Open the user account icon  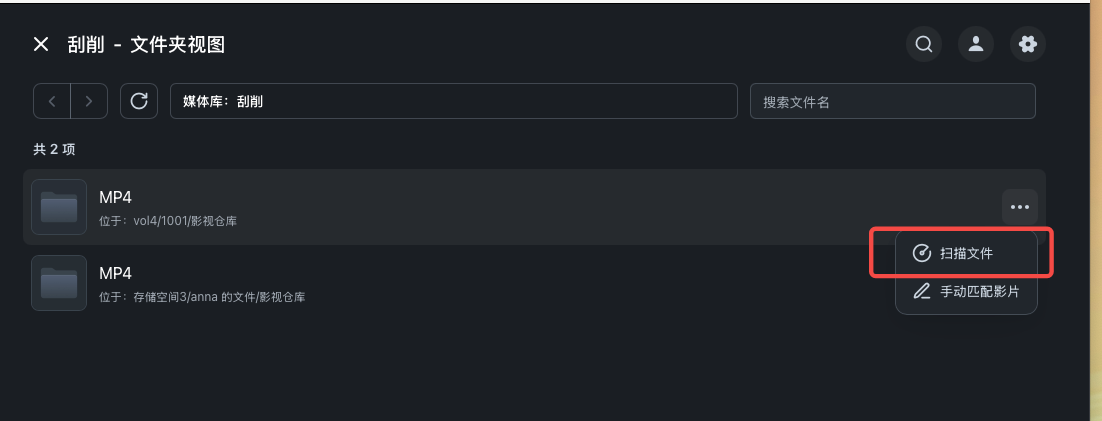click(x=975, y=44)
